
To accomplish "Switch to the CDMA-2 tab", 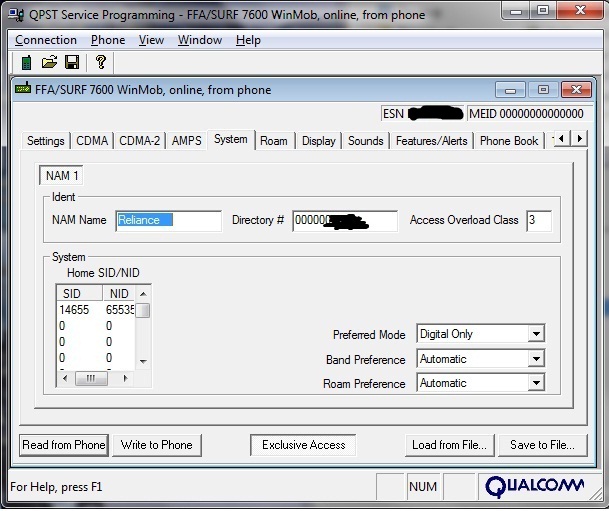I will (x=139, y=141).
